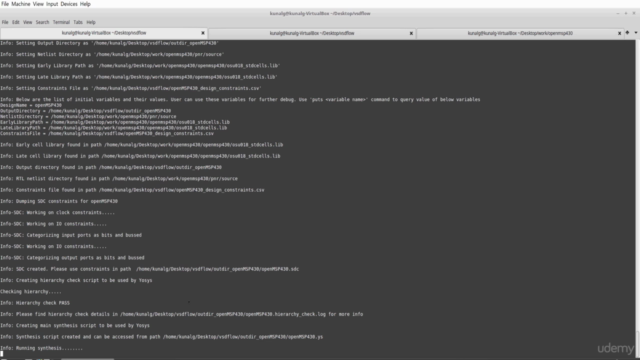Click line 'Info: Setting Output Directory as'
The width and height of the screenshot is (640, 360).
(109, 43)
